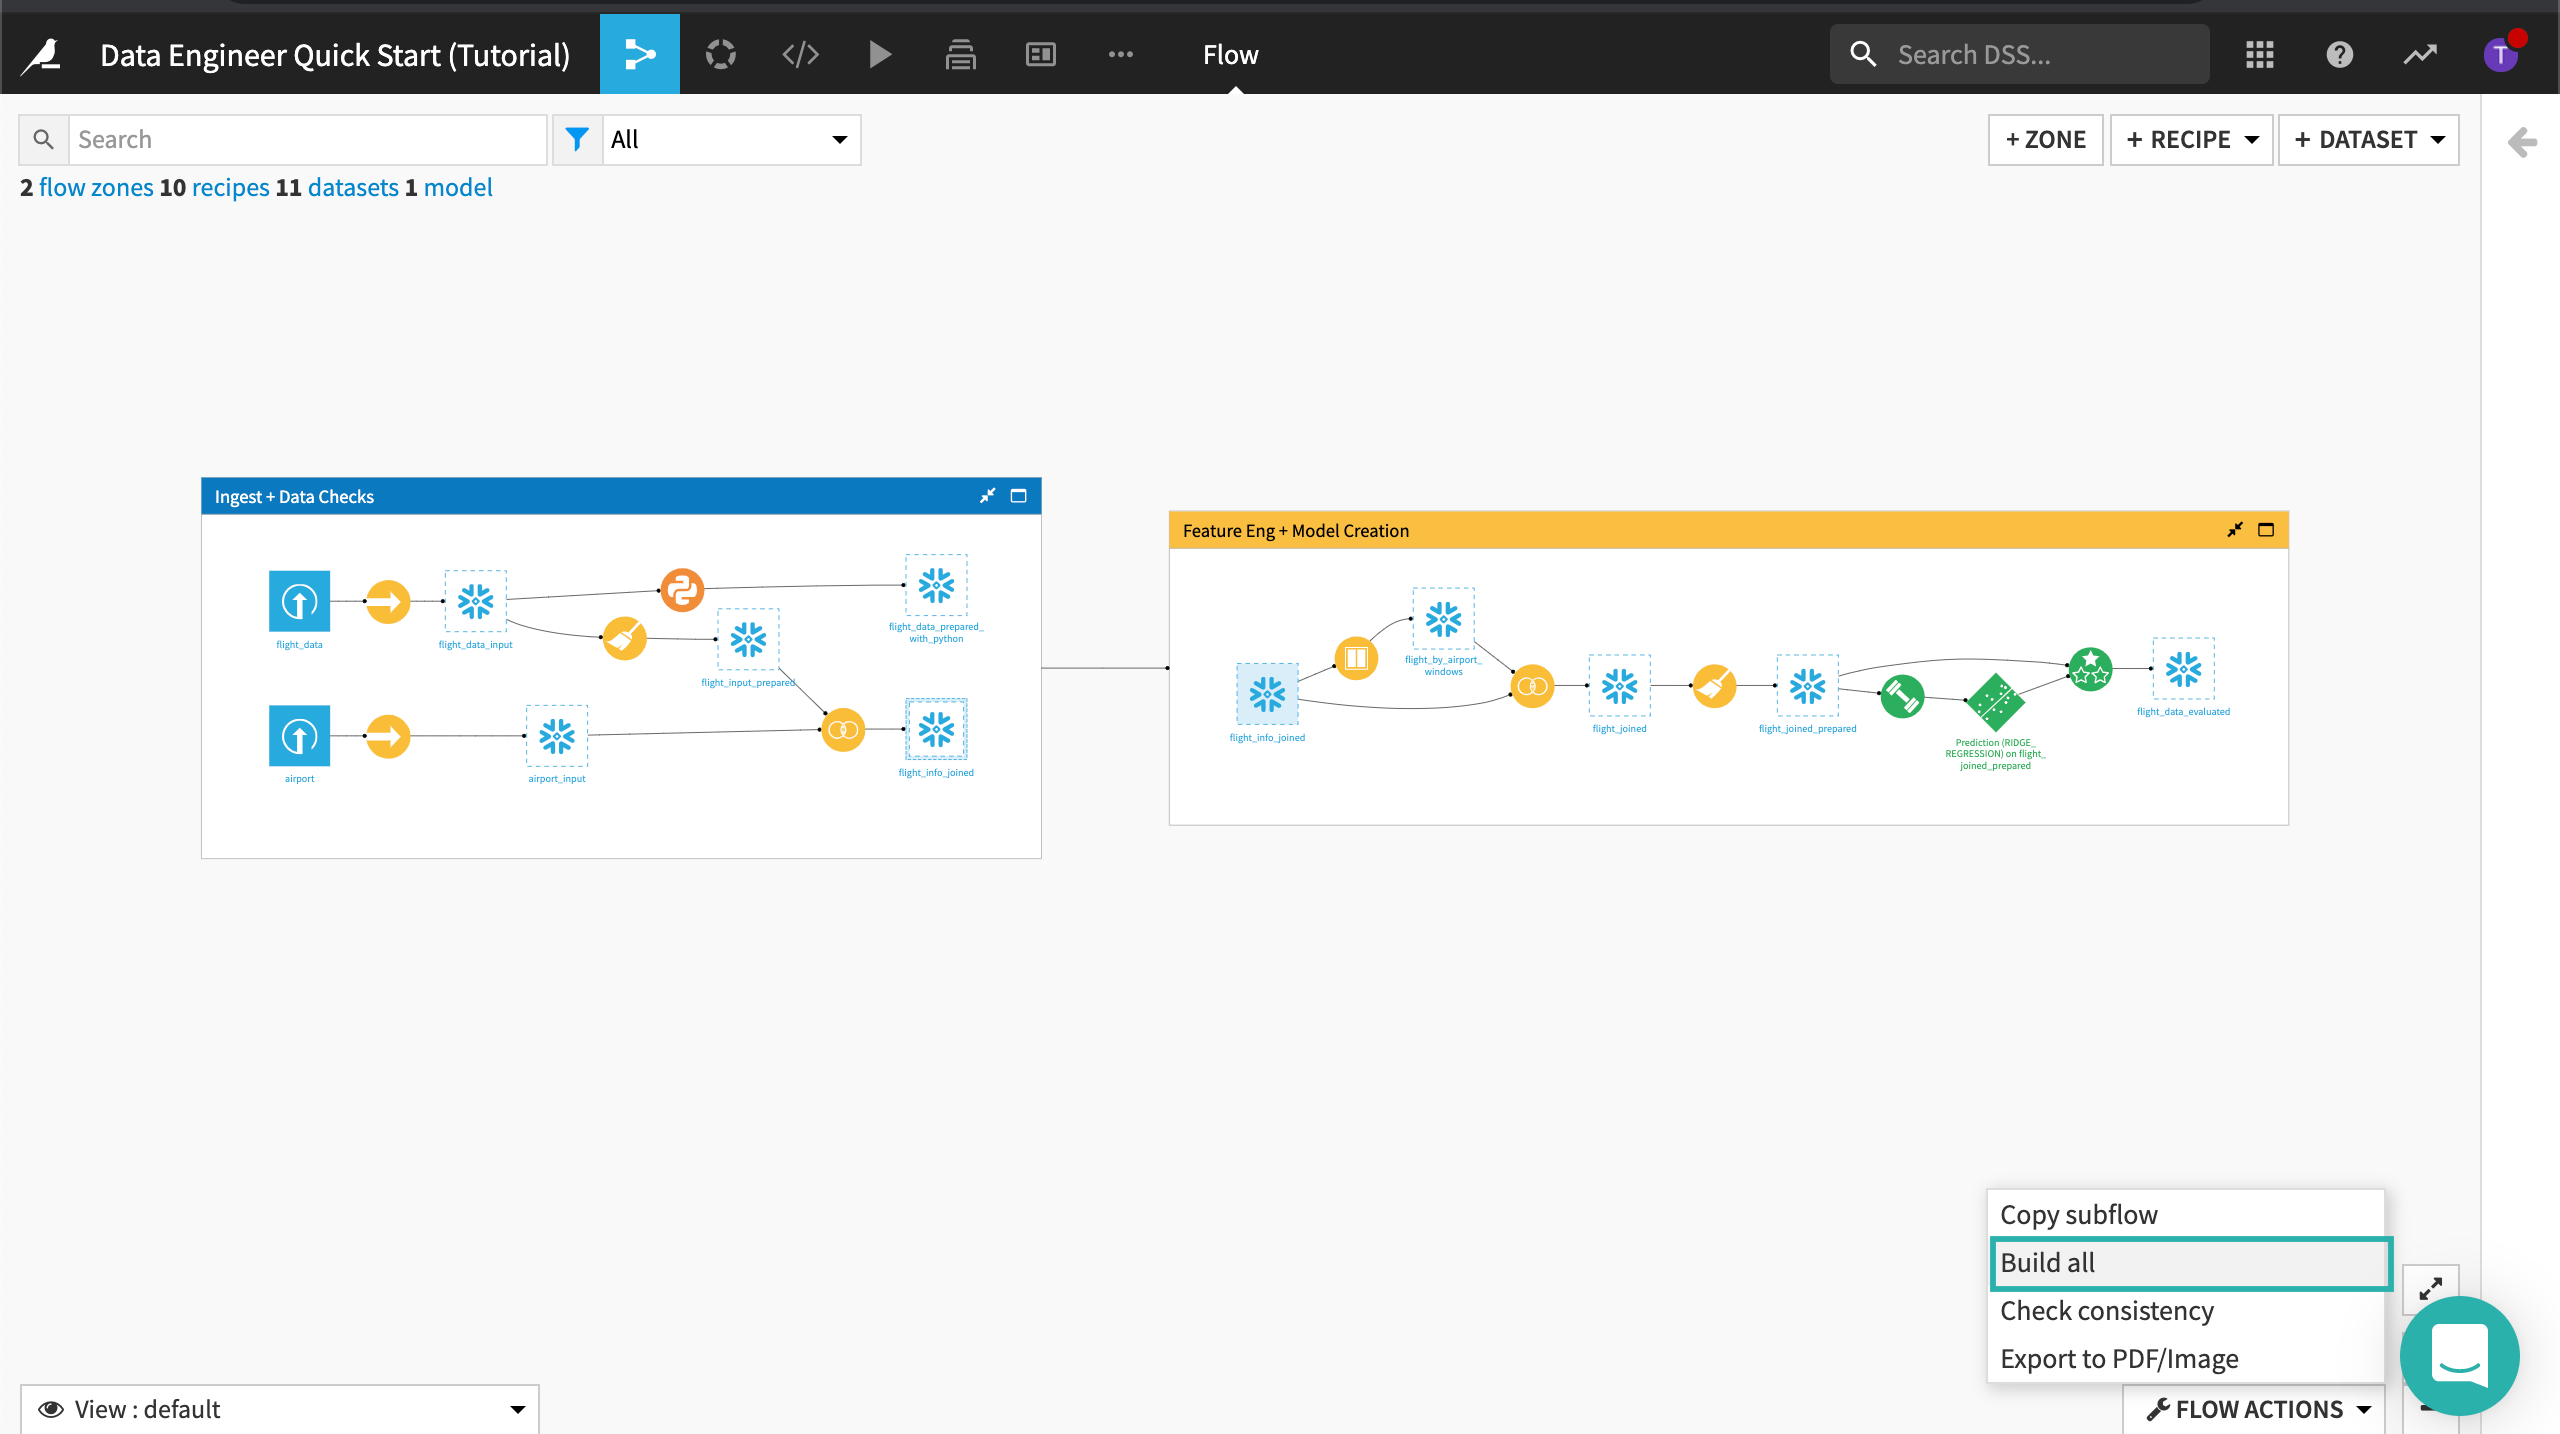
Task: Open the All filter dropdown
Action: [731, 139]
